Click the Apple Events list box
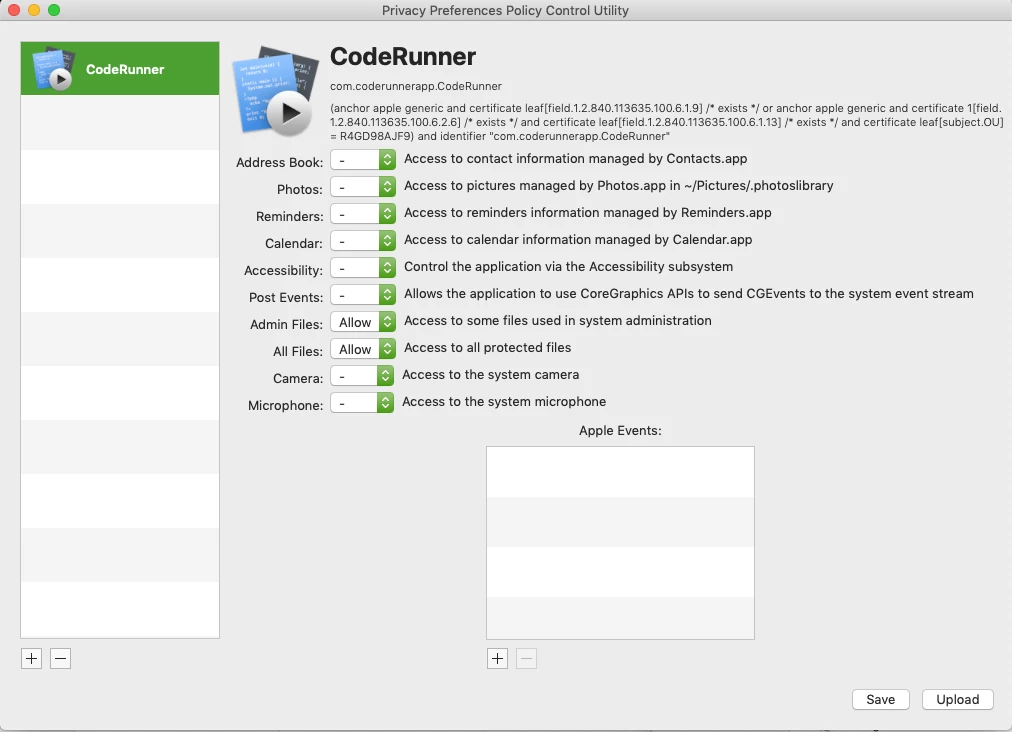 pos(620,543)
